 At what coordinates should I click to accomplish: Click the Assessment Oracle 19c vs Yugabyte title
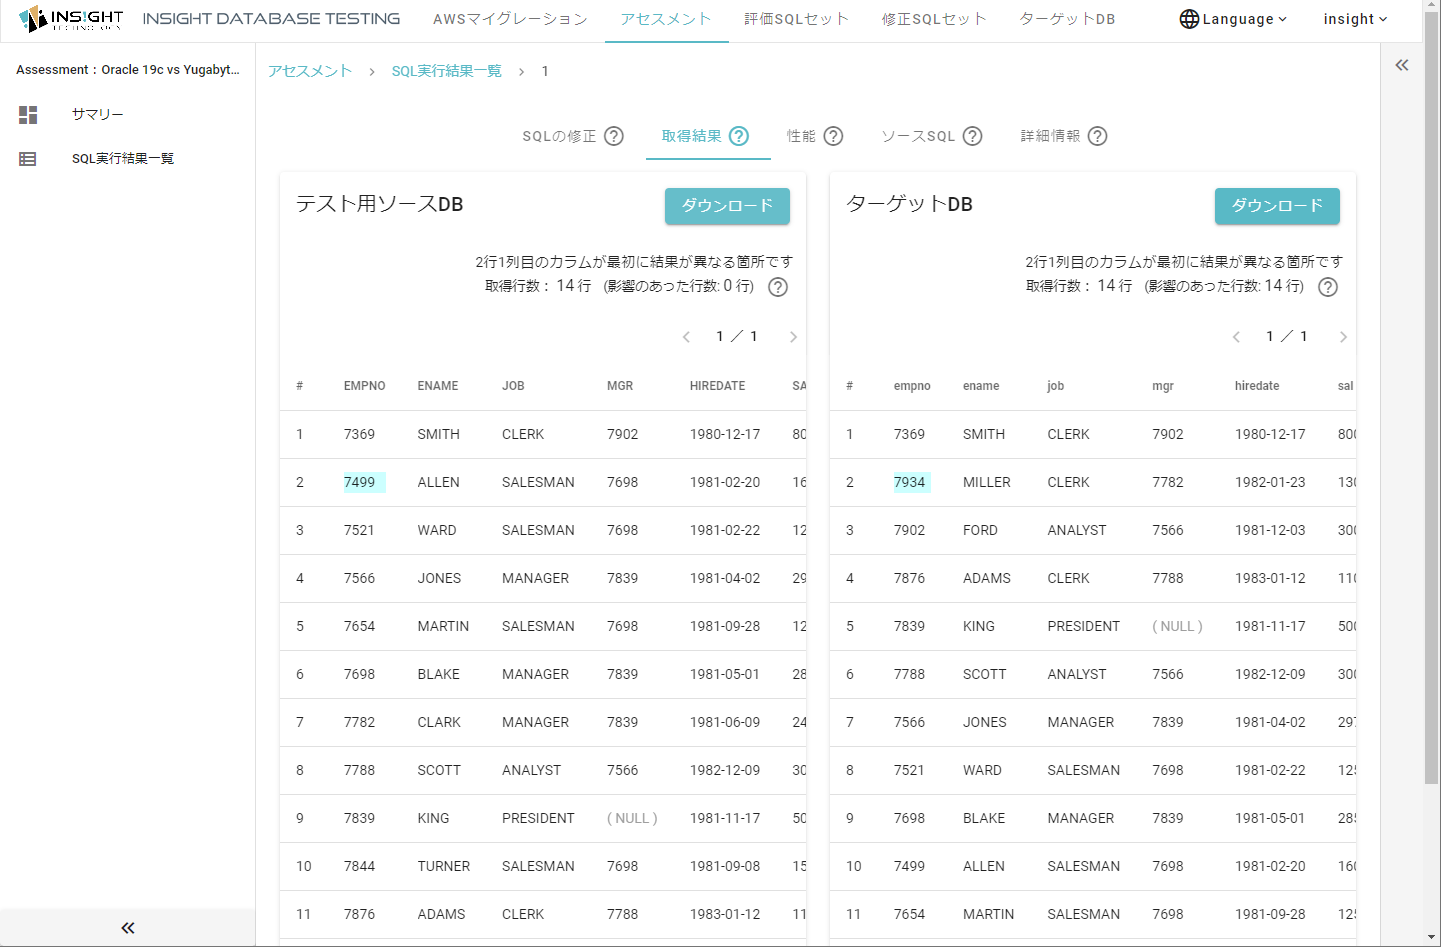tap(128, 70)
